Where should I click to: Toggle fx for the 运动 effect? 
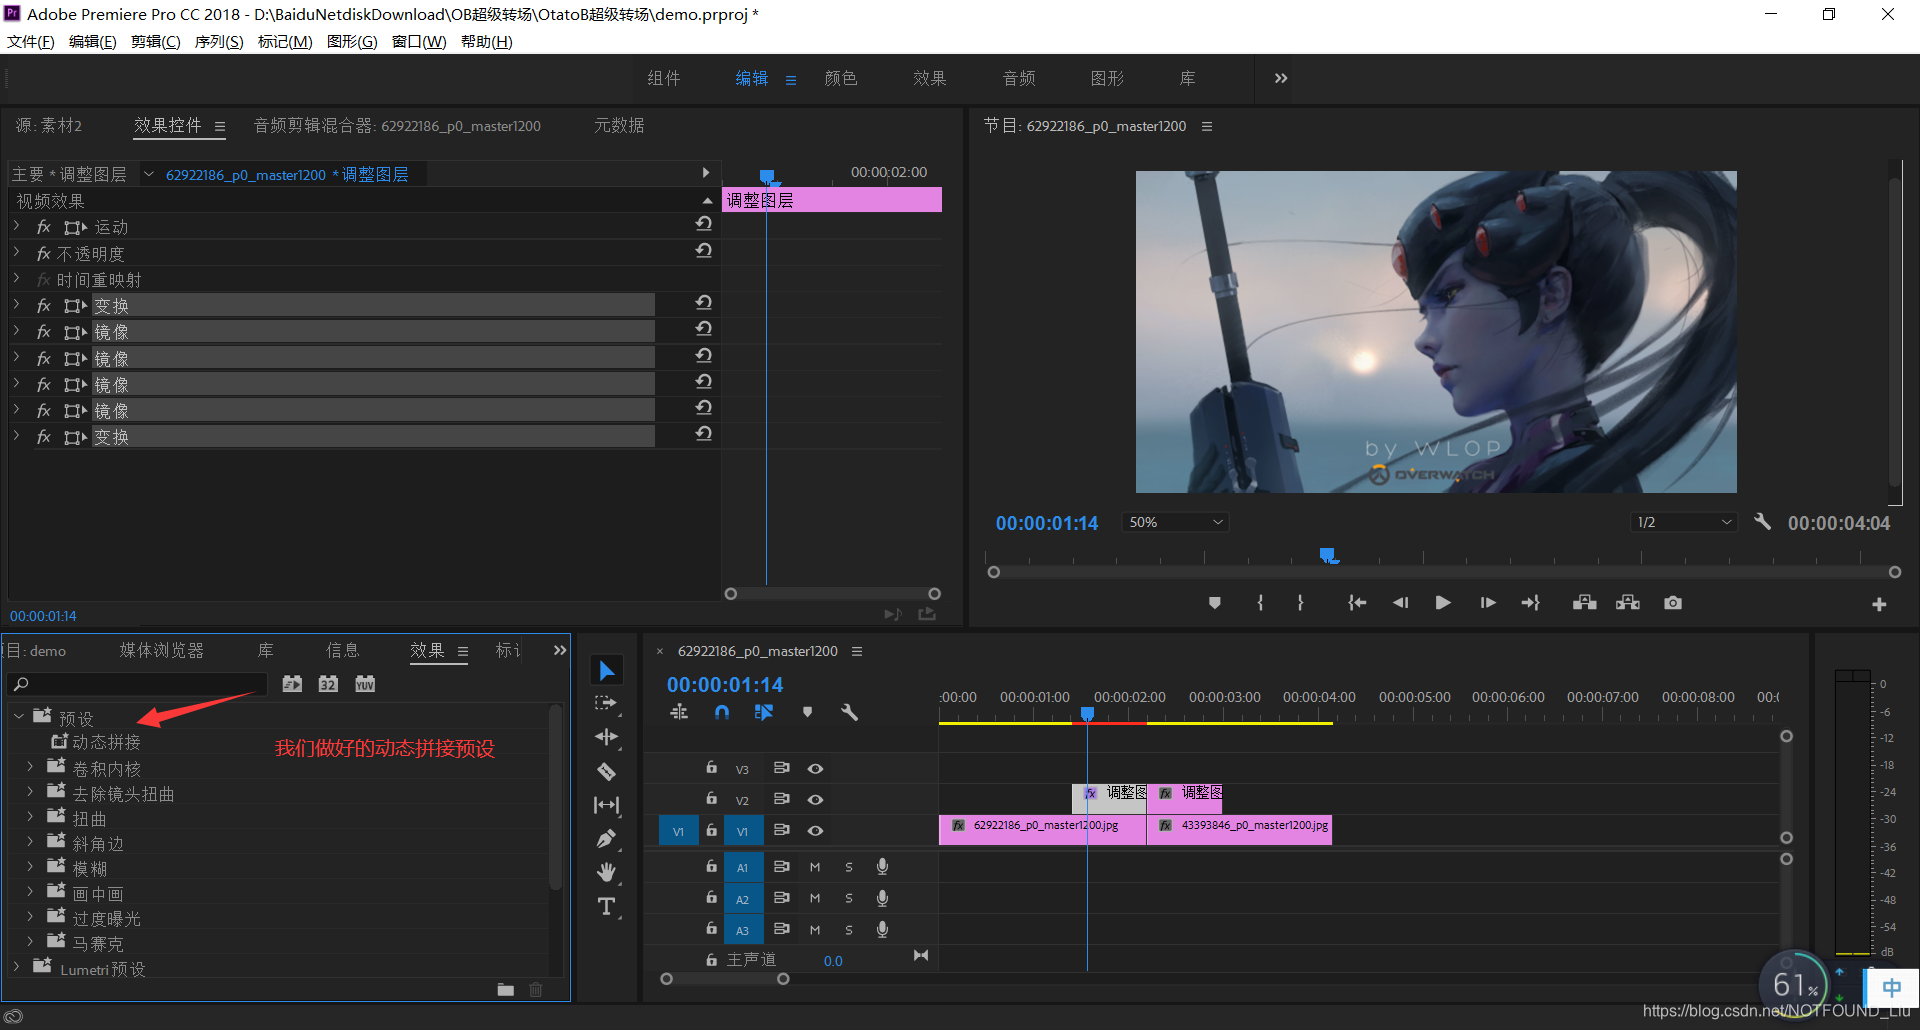(x=44, y=227)
